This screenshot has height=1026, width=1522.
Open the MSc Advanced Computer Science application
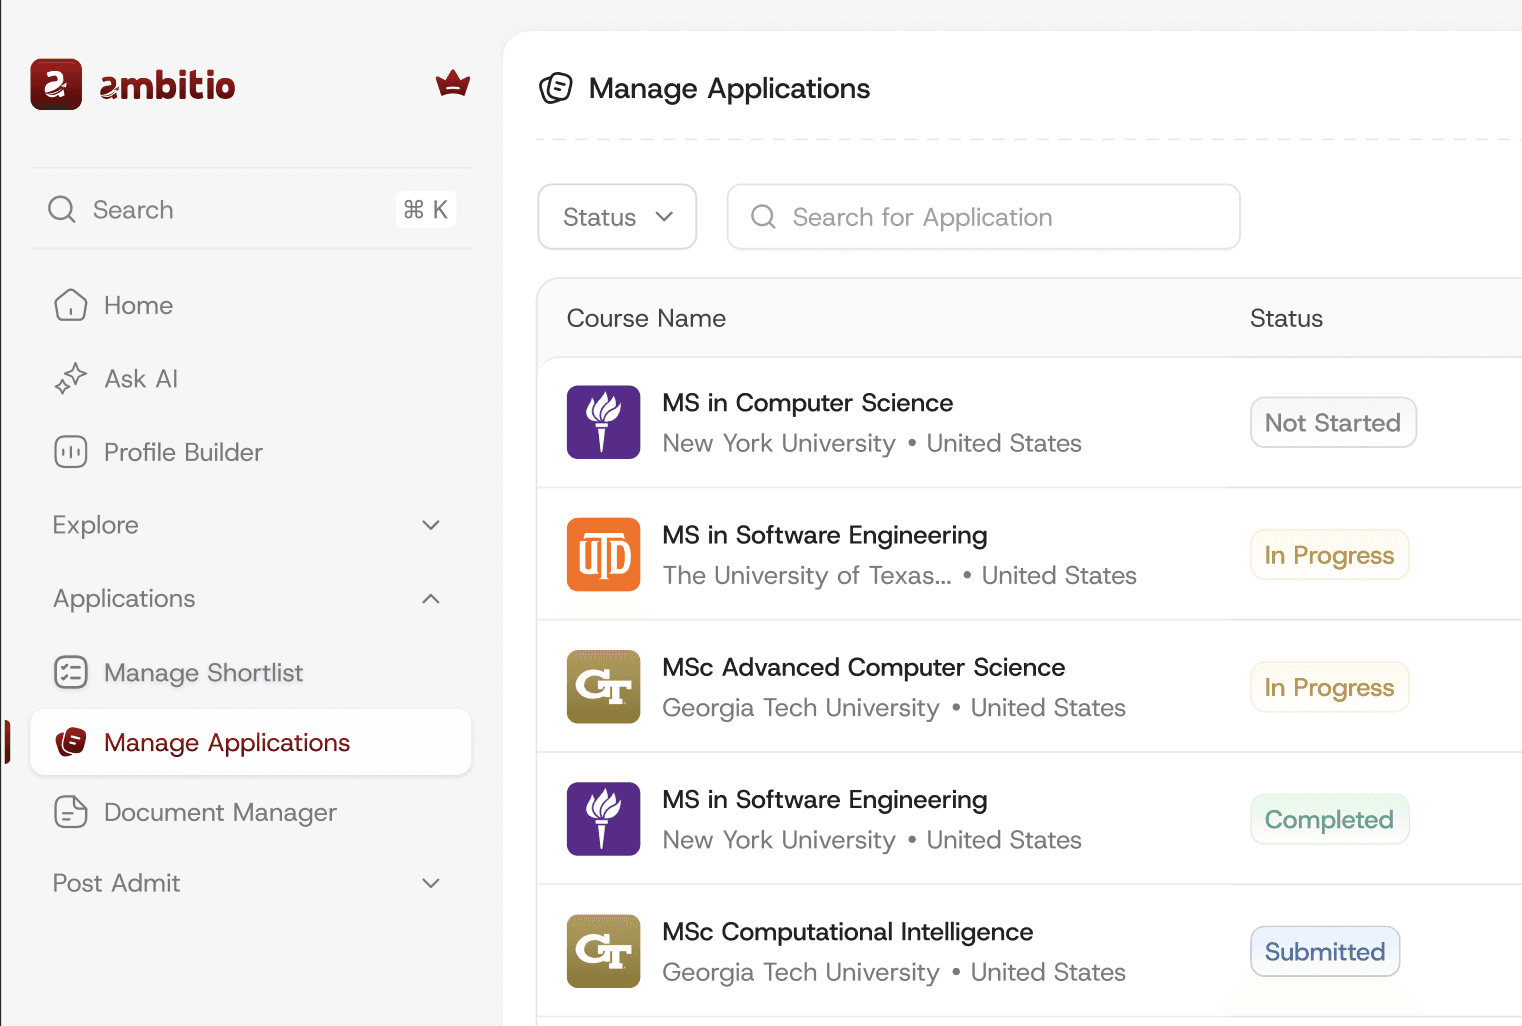pyautogui.click(x=863, y=667)
